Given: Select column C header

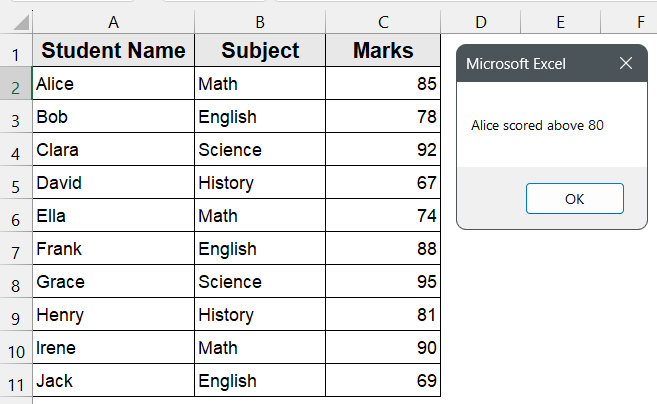Looking at the screenshot, I should (382, 22).
